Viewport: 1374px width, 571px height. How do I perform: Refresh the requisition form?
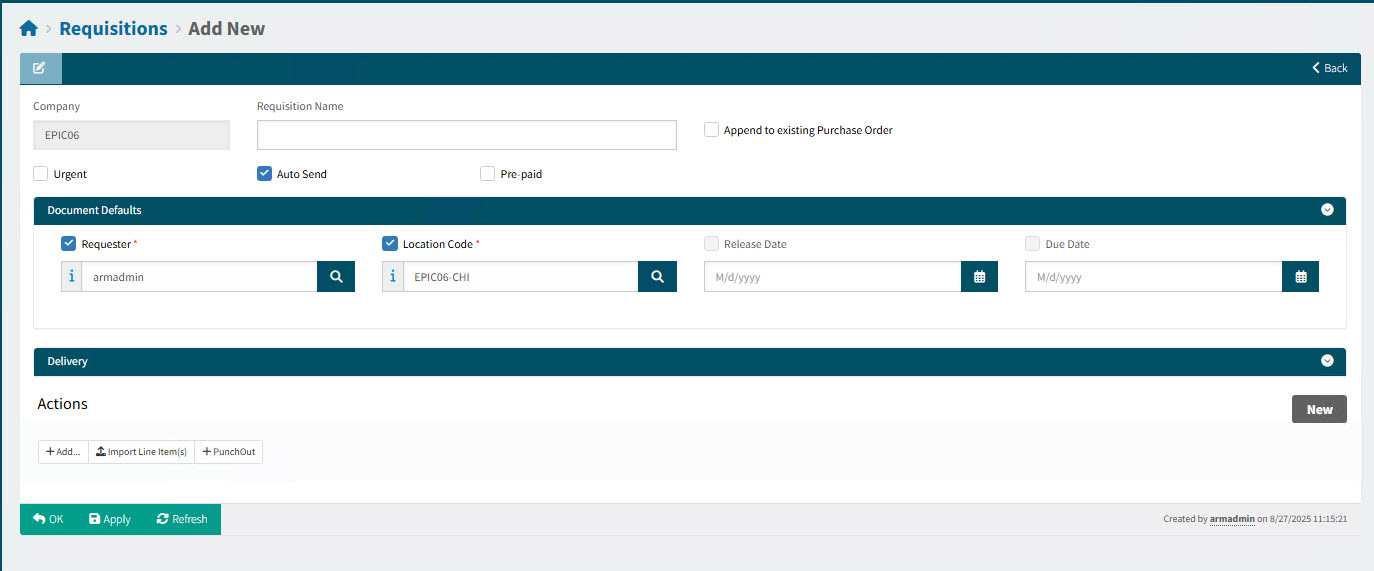[182, 519]
